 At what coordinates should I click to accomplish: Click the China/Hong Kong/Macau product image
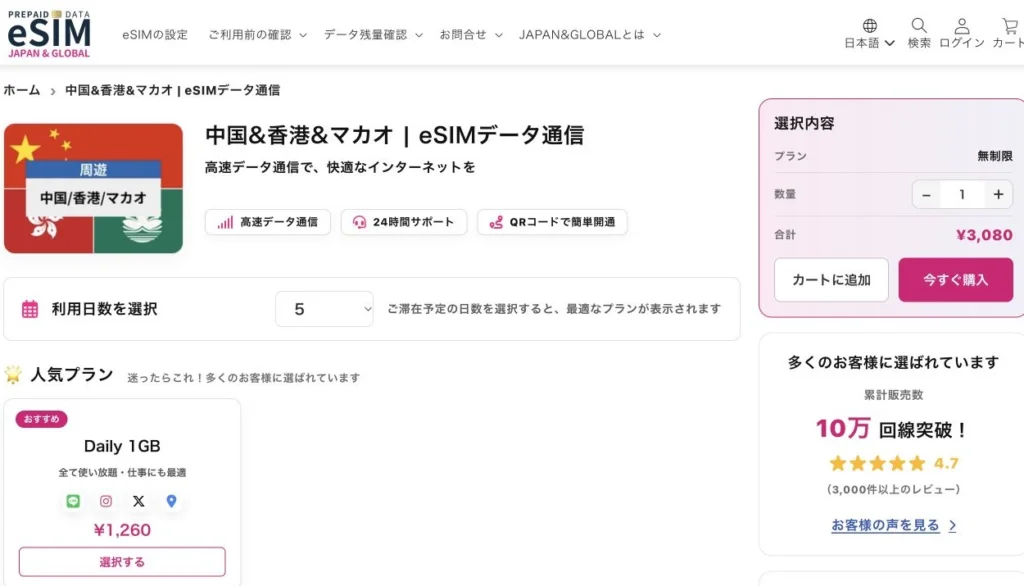(x=93, y=188)
